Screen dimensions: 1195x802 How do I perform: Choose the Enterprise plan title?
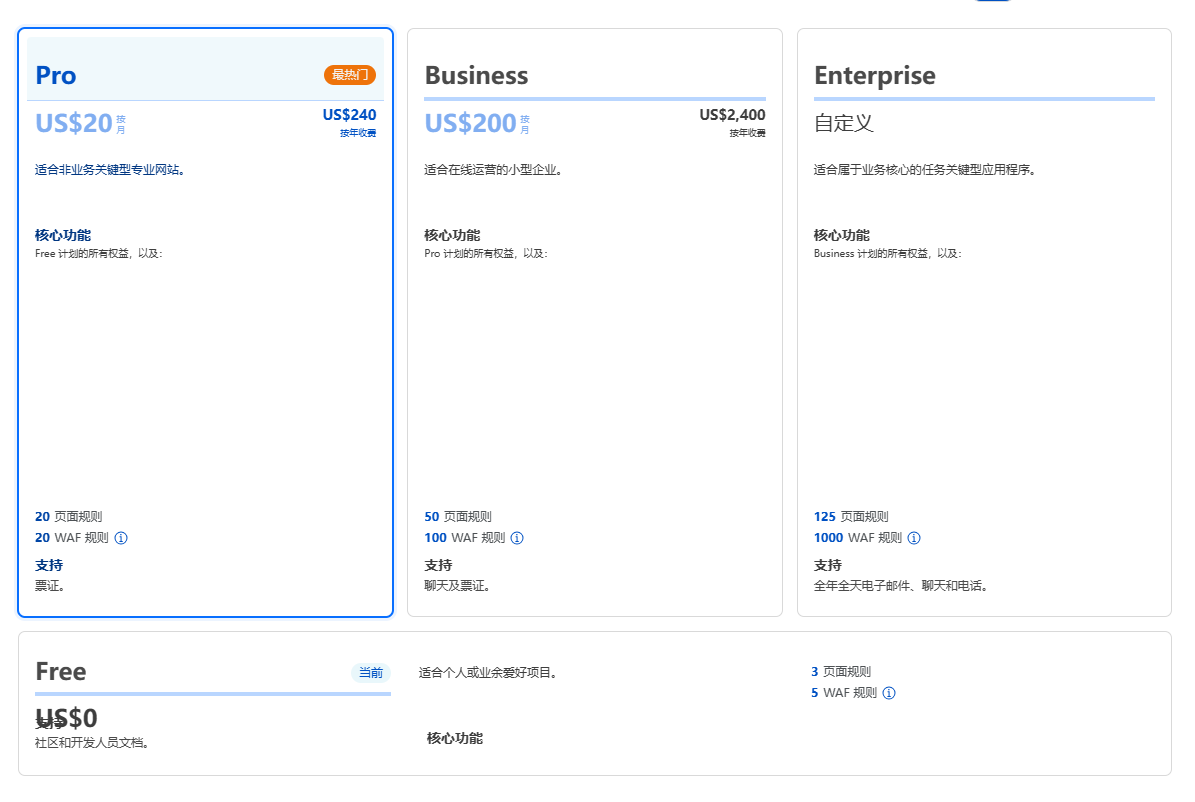tap(874, 76)
